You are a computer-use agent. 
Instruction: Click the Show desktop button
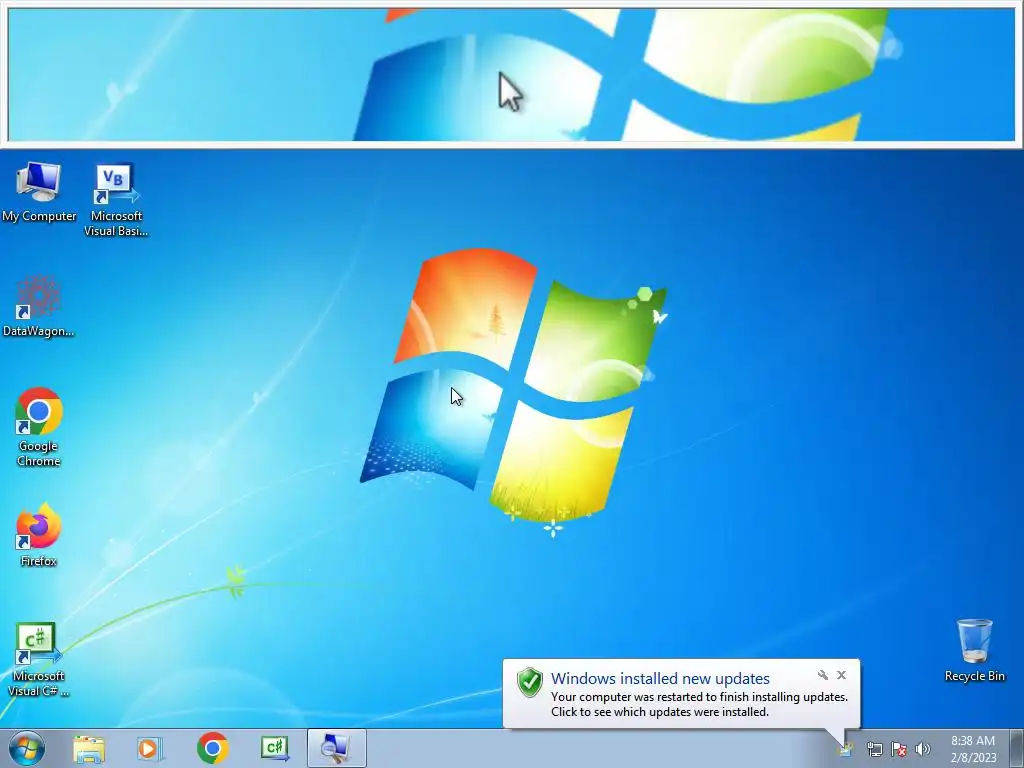click(x=1017, y=748)
